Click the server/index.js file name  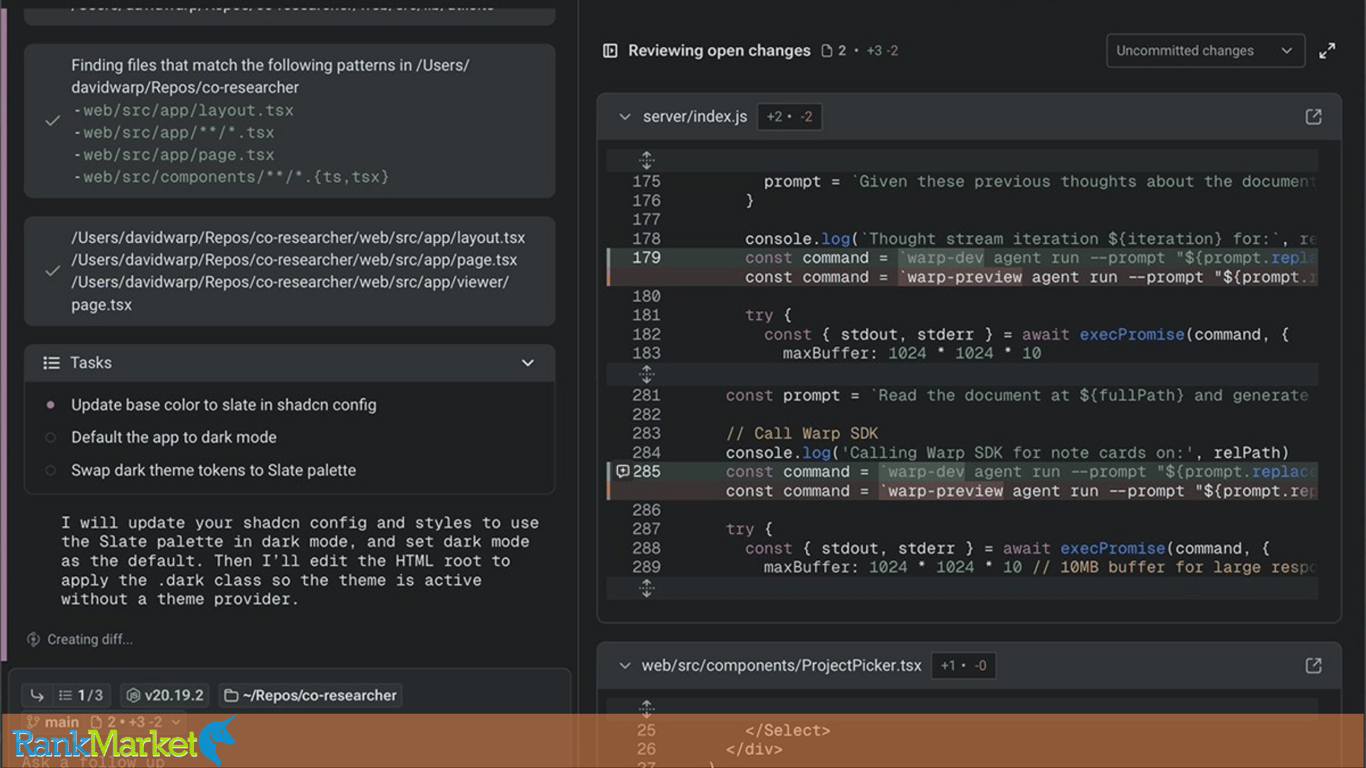695,117
